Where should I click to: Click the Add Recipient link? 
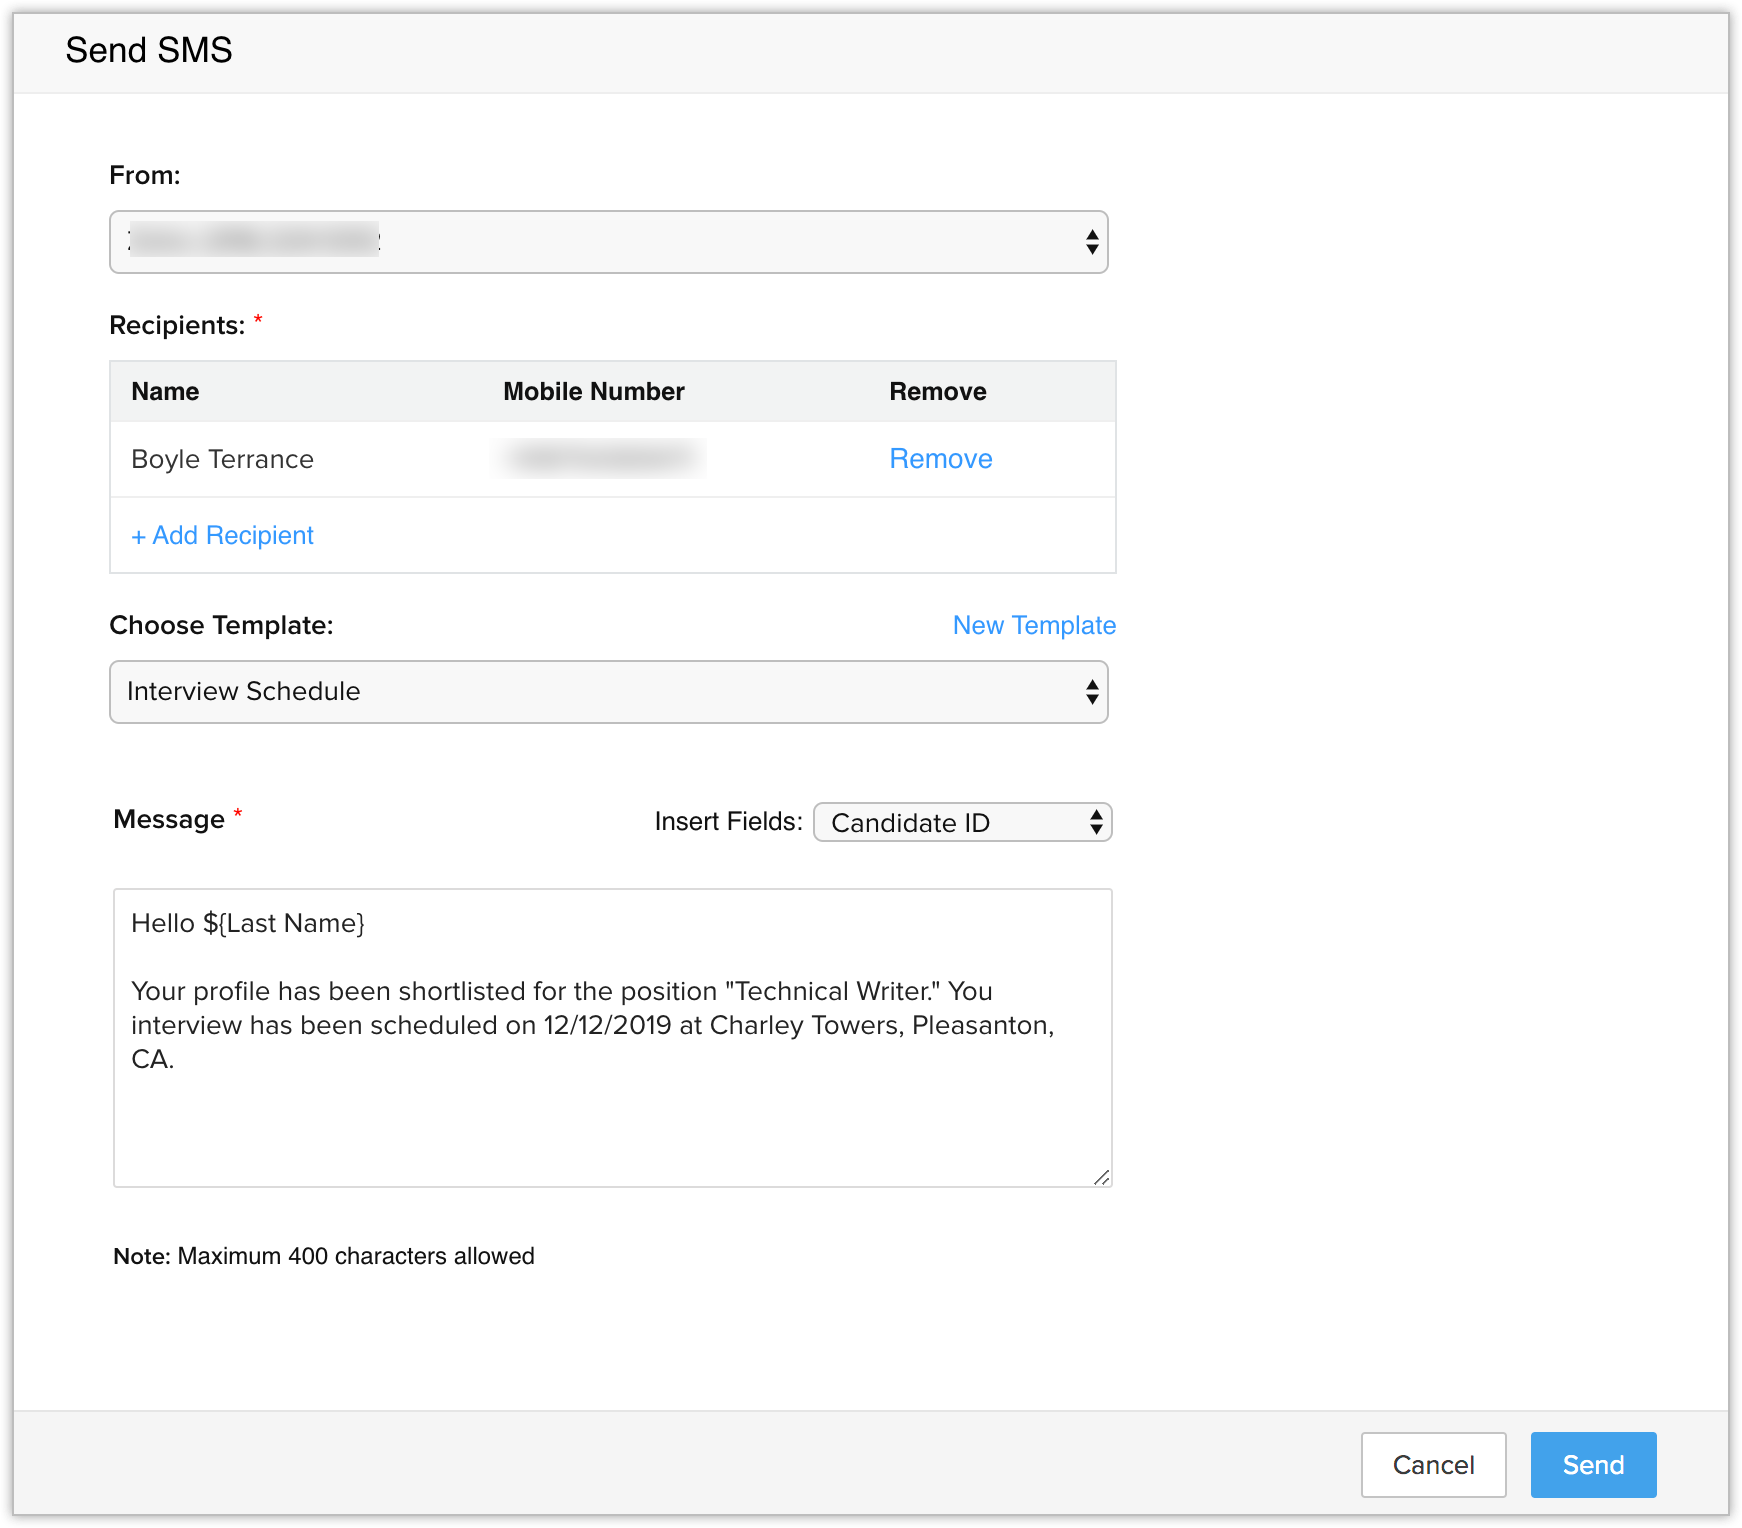click(x=222, y=536)
